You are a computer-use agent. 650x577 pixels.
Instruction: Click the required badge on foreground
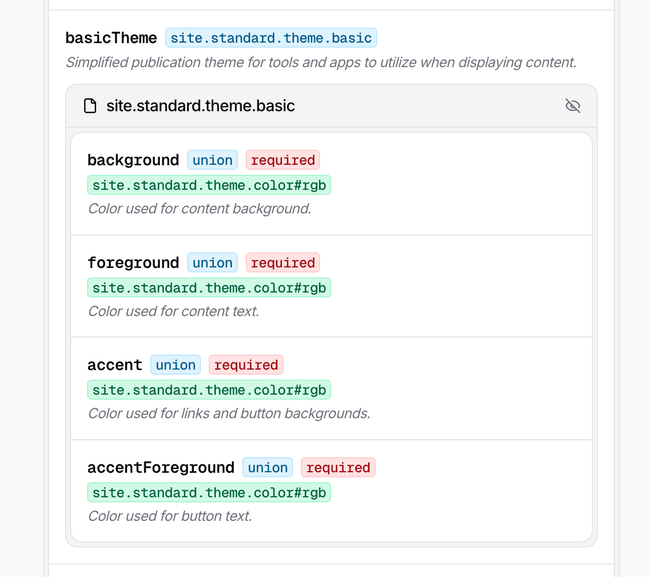click(283, 263)
